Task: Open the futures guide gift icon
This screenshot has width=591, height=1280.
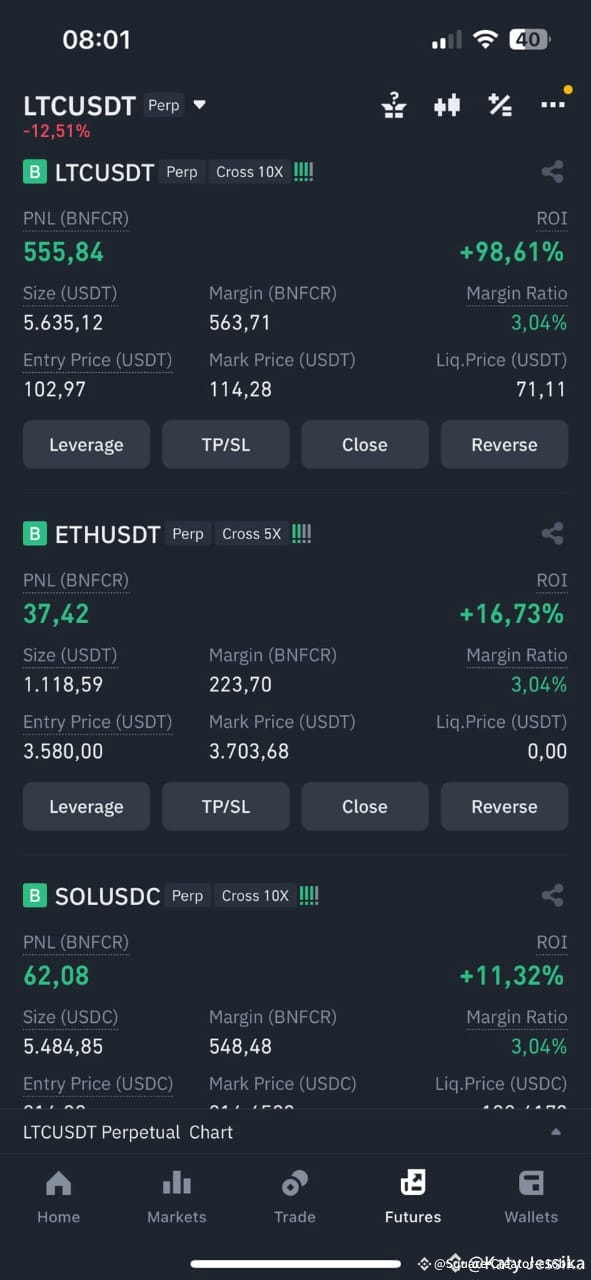Action: 394,105
